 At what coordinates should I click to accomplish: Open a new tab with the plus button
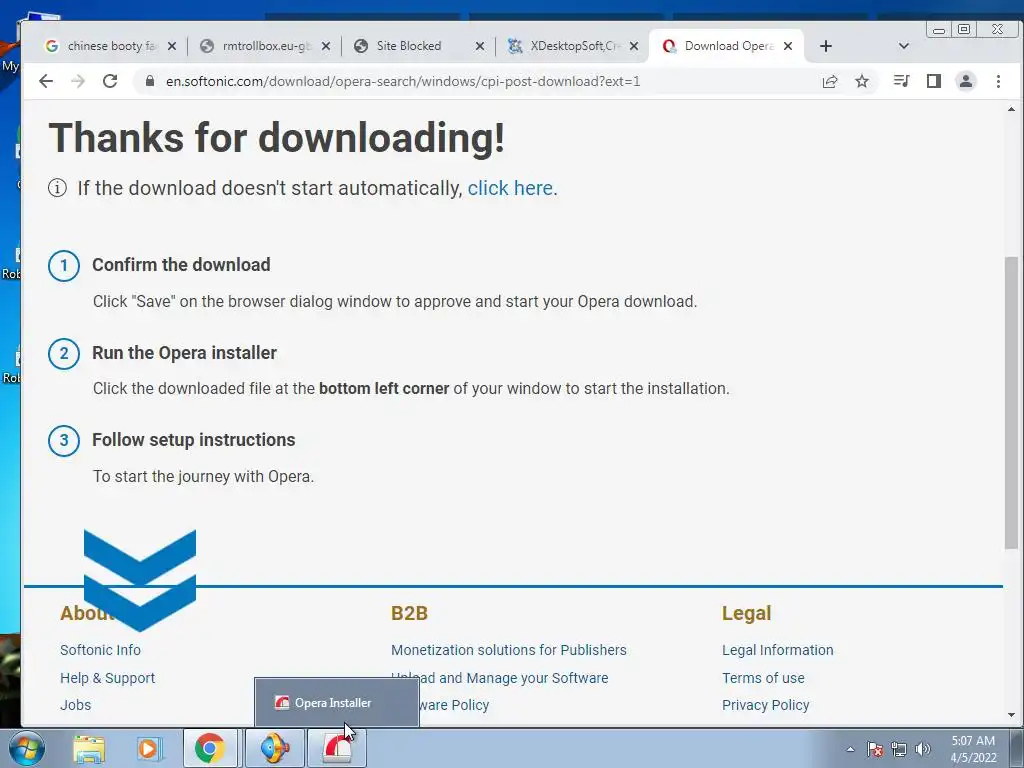825,46
